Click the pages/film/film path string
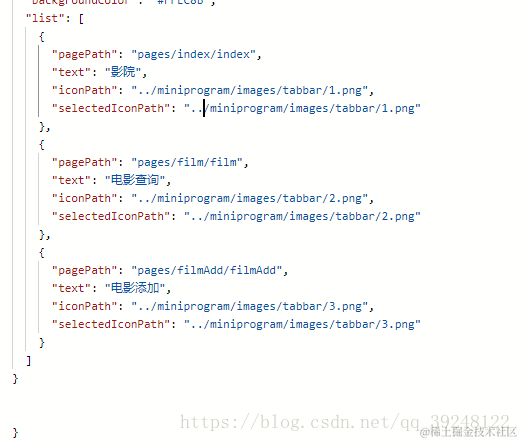This screenshot has height=442, width=521. click(187, 162)
